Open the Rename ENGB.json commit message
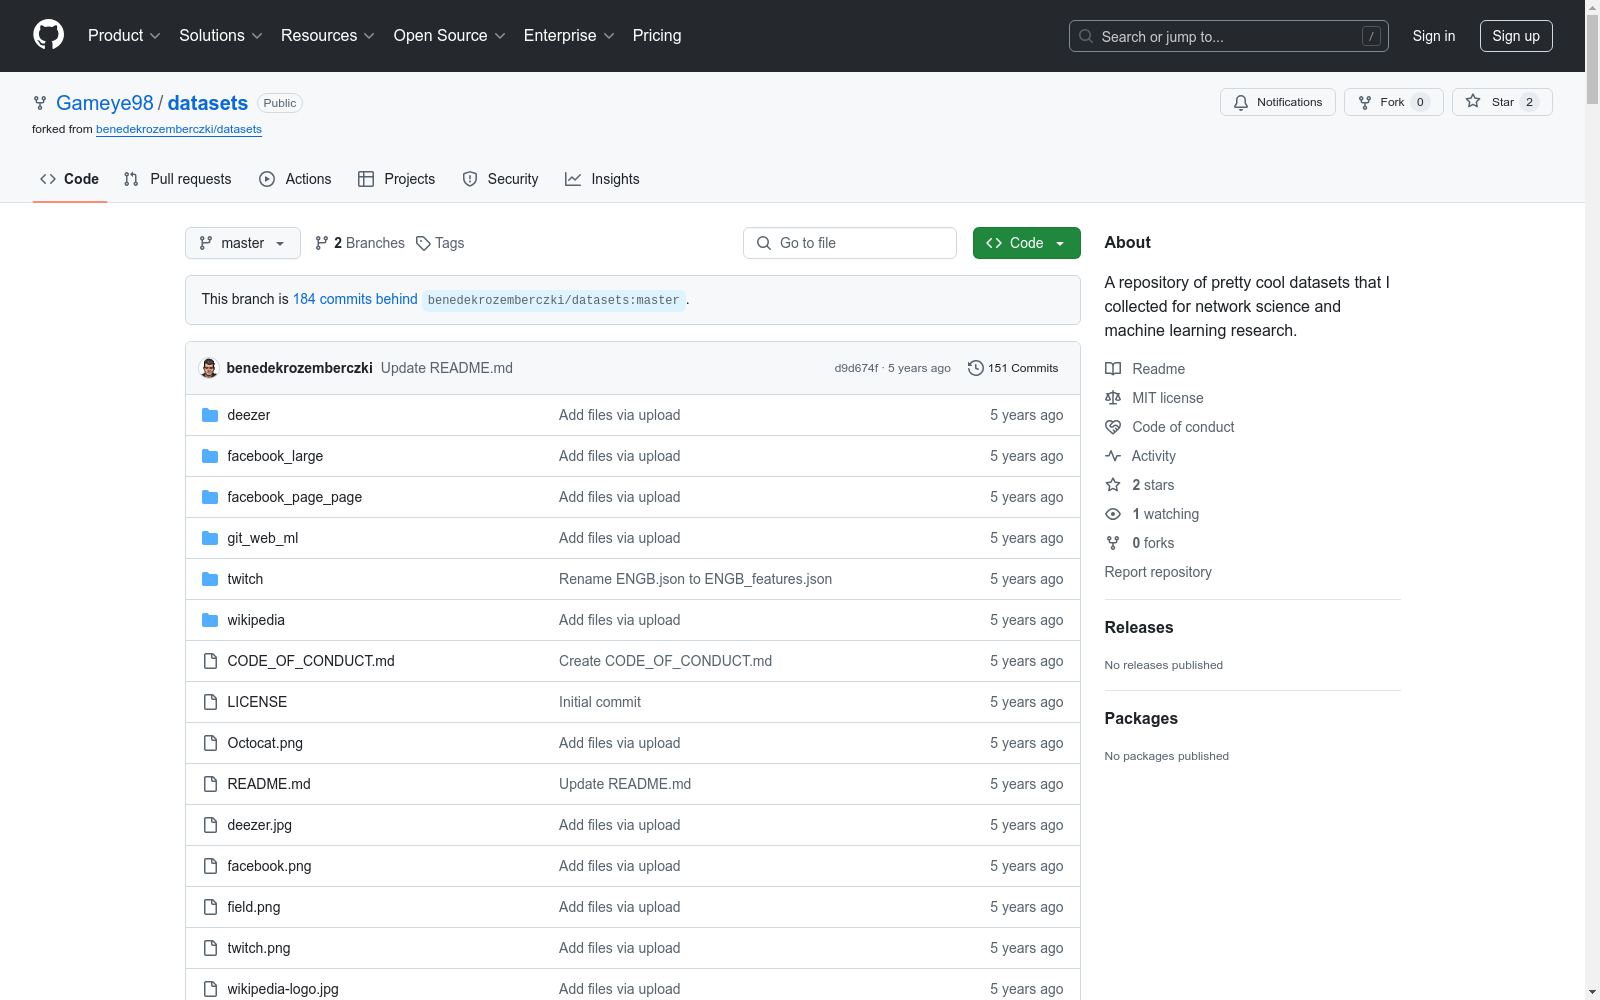Image resolution: width=1600 pixels, height=1000 pixels. coord(695,579)
